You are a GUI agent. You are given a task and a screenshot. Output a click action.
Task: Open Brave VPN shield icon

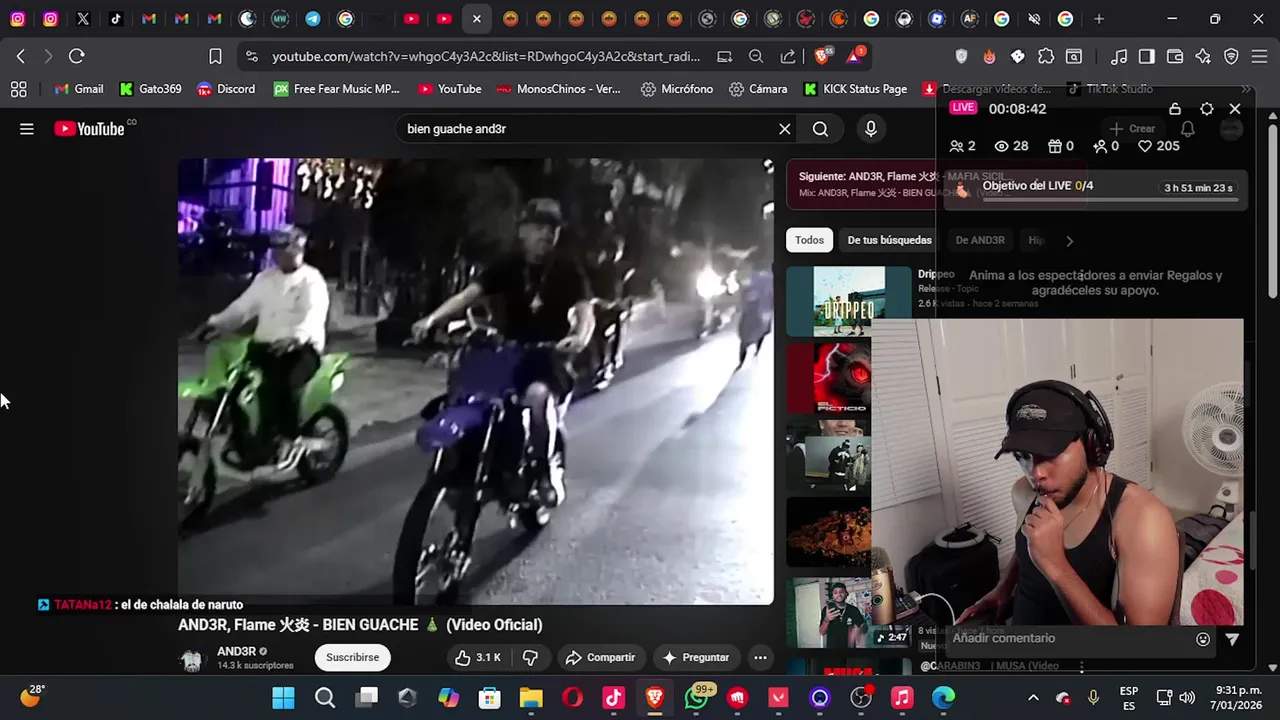click(x=1231, y=56)
